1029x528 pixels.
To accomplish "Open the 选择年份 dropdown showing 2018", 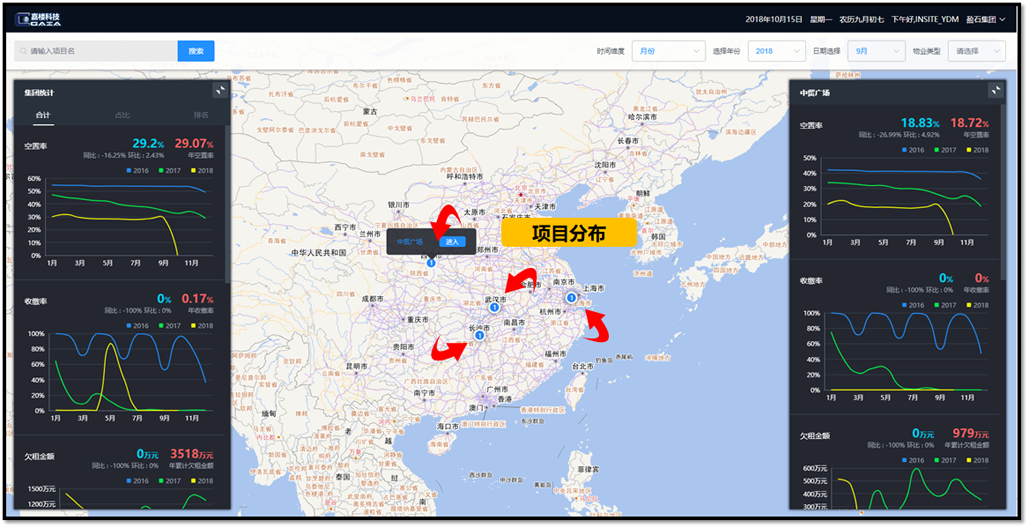I will tap(778, 51).
